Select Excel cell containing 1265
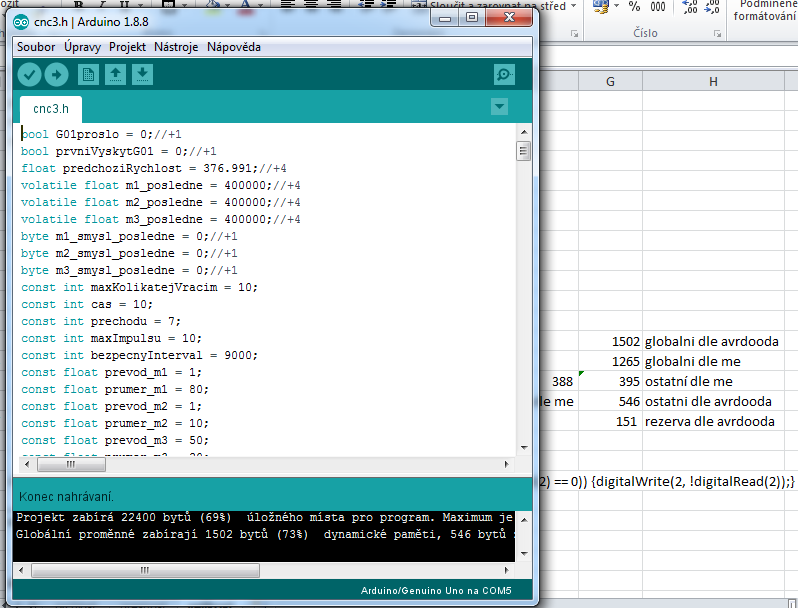The width and height of the screenshot is (798, 608). coord(610,361)
